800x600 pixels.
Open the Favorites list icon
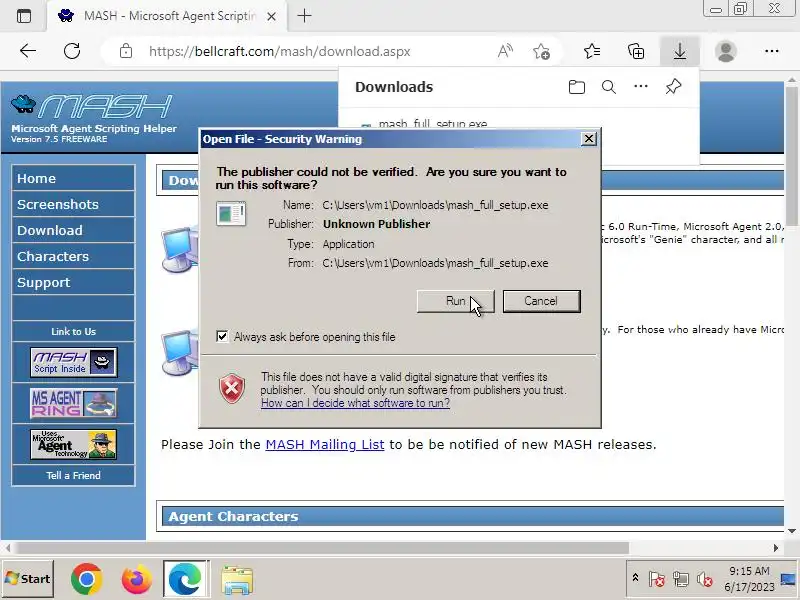click(x=592, y=51)
